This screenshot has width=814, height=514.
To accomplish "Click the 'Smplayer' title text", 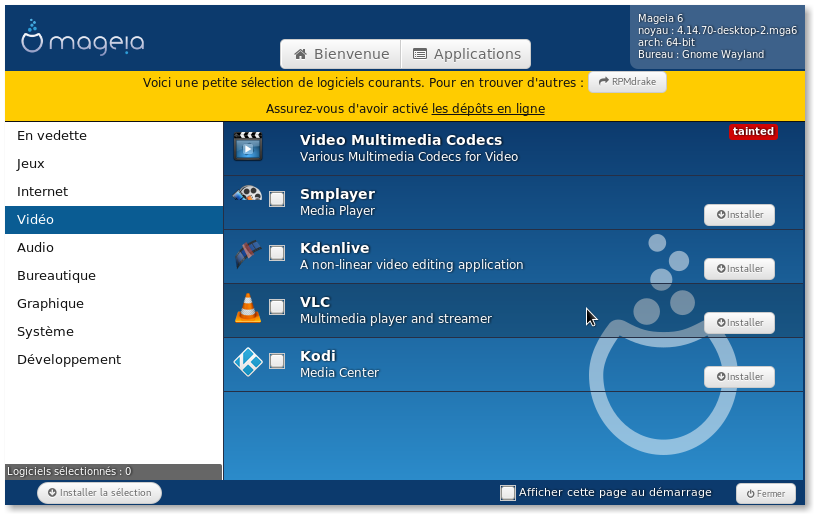I will tap(337, 194).
